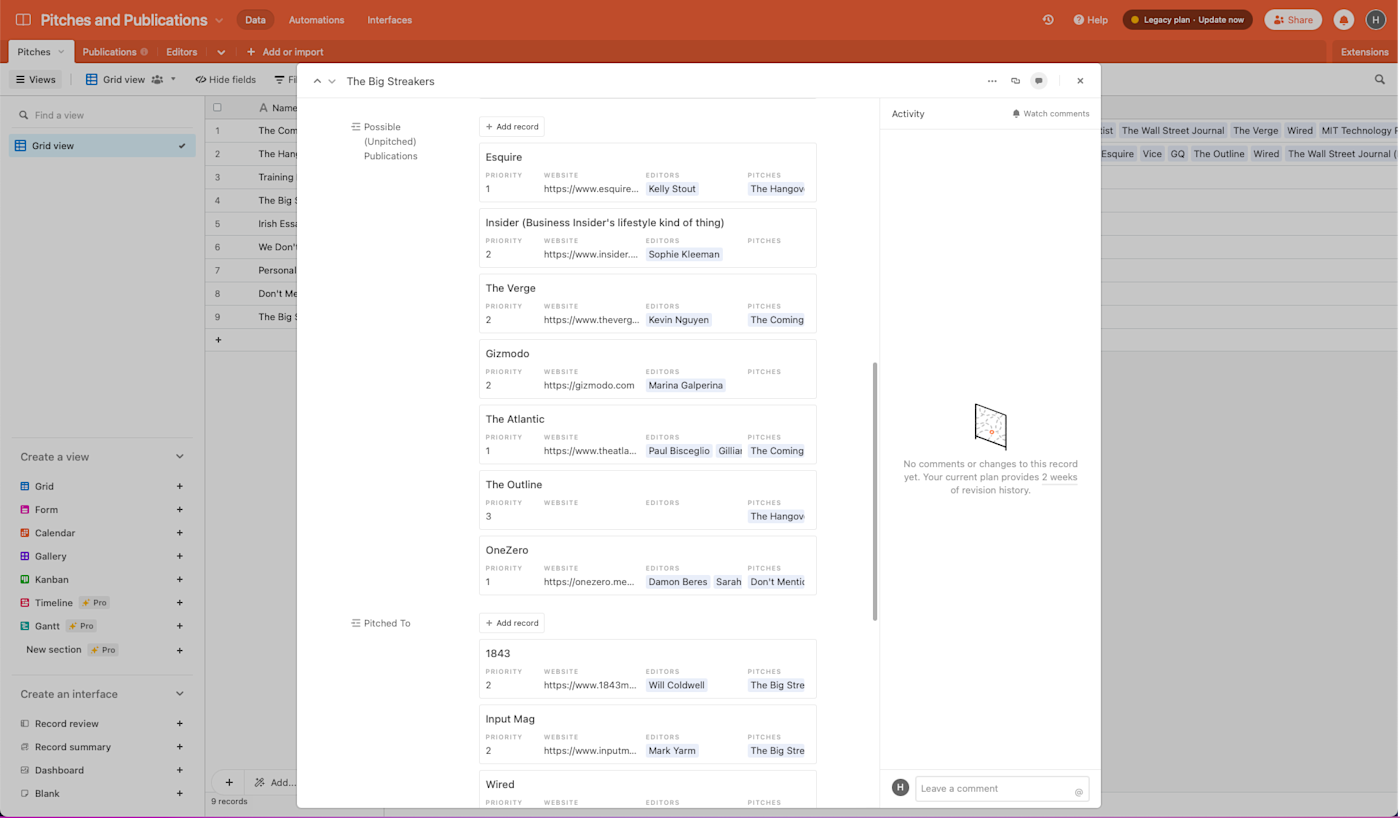Collapse Create an interface section
This screenshot has width=1400, height=818.
180,694
